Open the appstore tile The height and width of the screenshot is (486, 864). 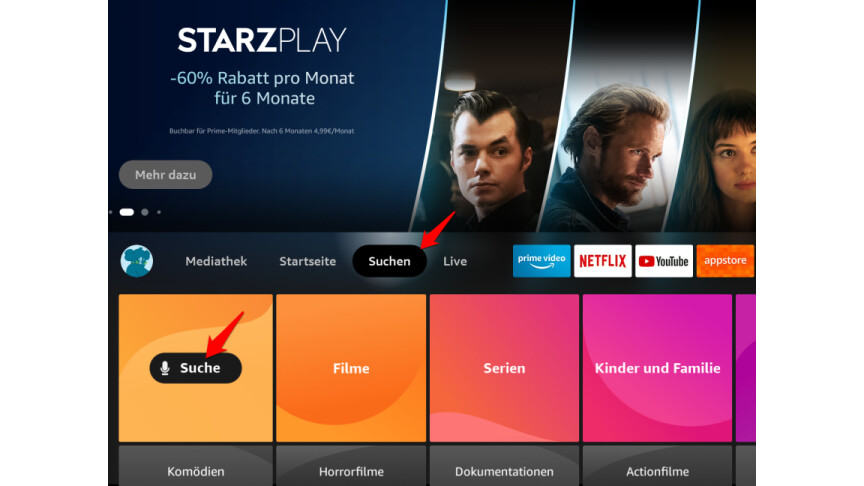click(x=725, y=261)
